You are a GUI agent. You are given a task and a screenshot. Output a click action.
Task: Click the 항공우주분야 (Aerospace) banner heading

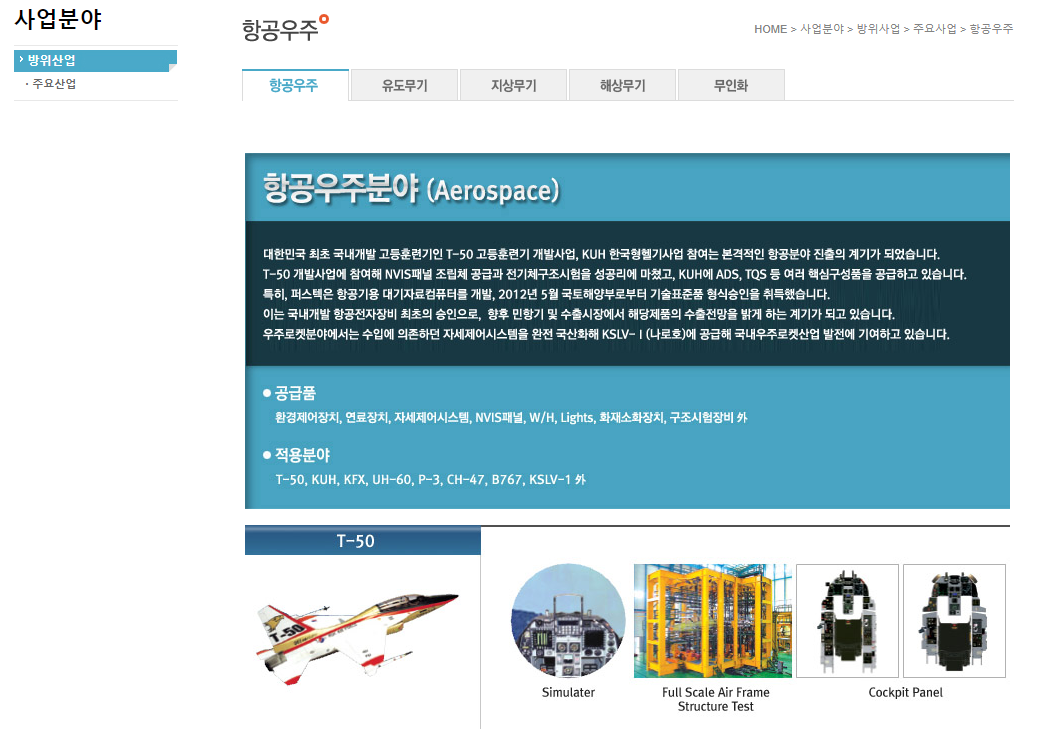(411, 190)
